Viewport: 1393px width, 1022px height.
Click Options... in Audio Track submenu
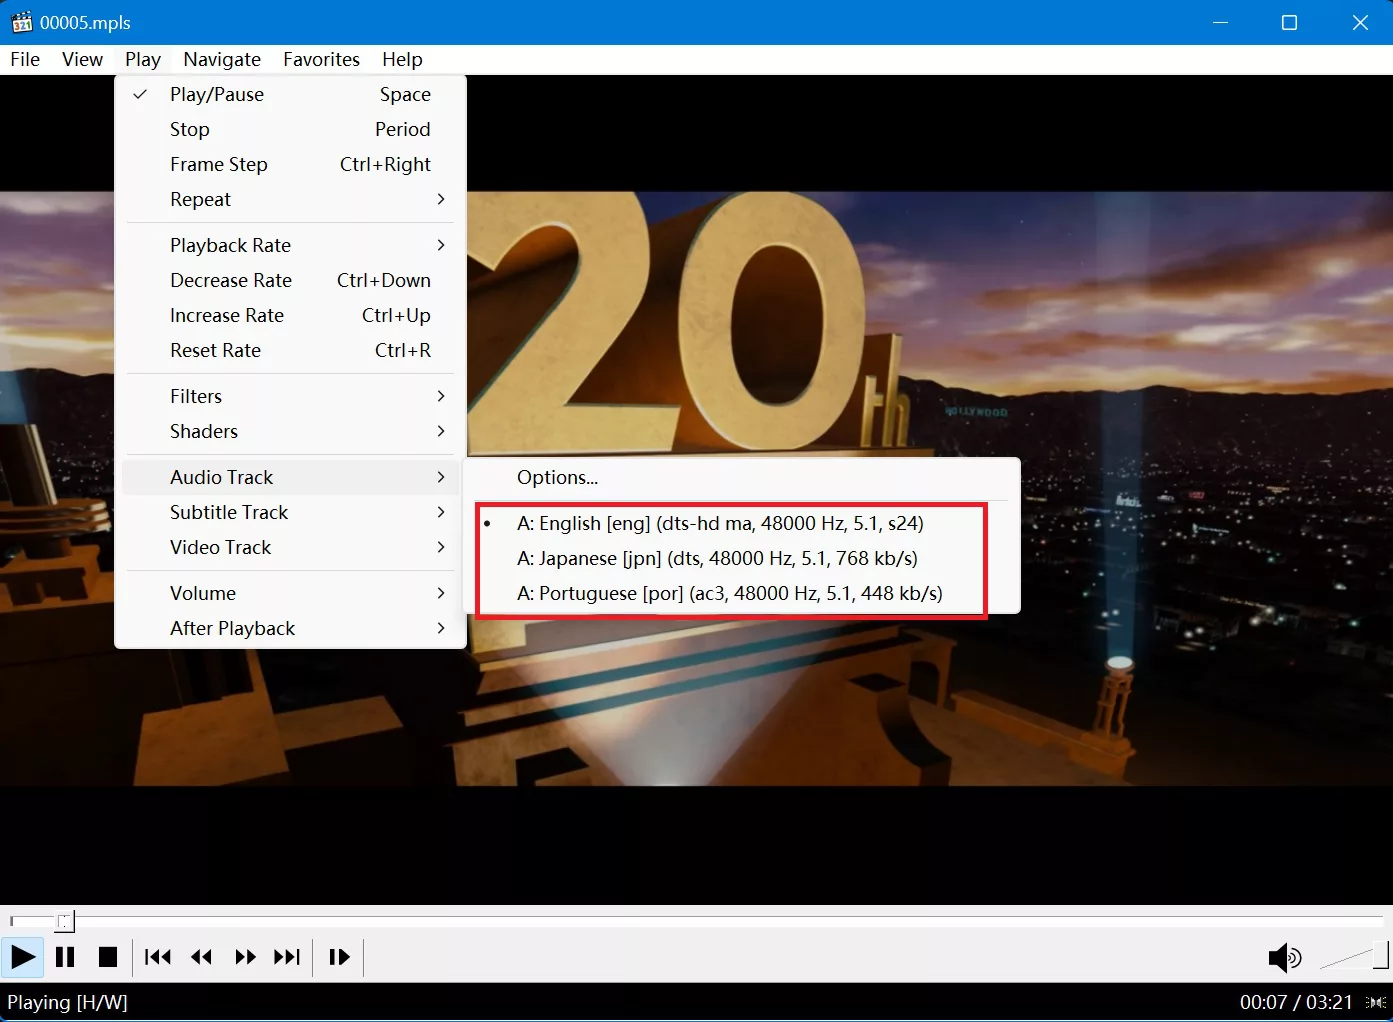coord(557,477)
